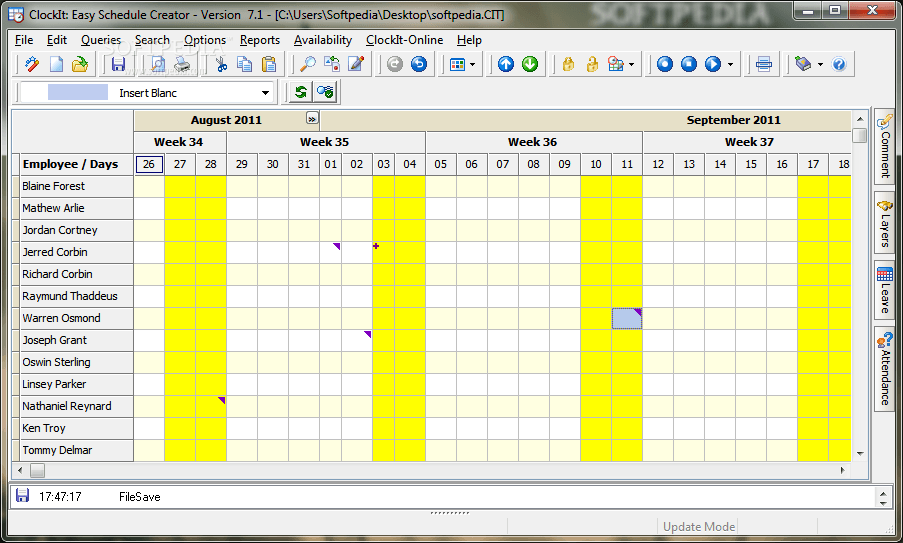This screenshot has height=543, width=903.
Task: Click the green refresh arrows button
Action: click(x=300, y=92)
